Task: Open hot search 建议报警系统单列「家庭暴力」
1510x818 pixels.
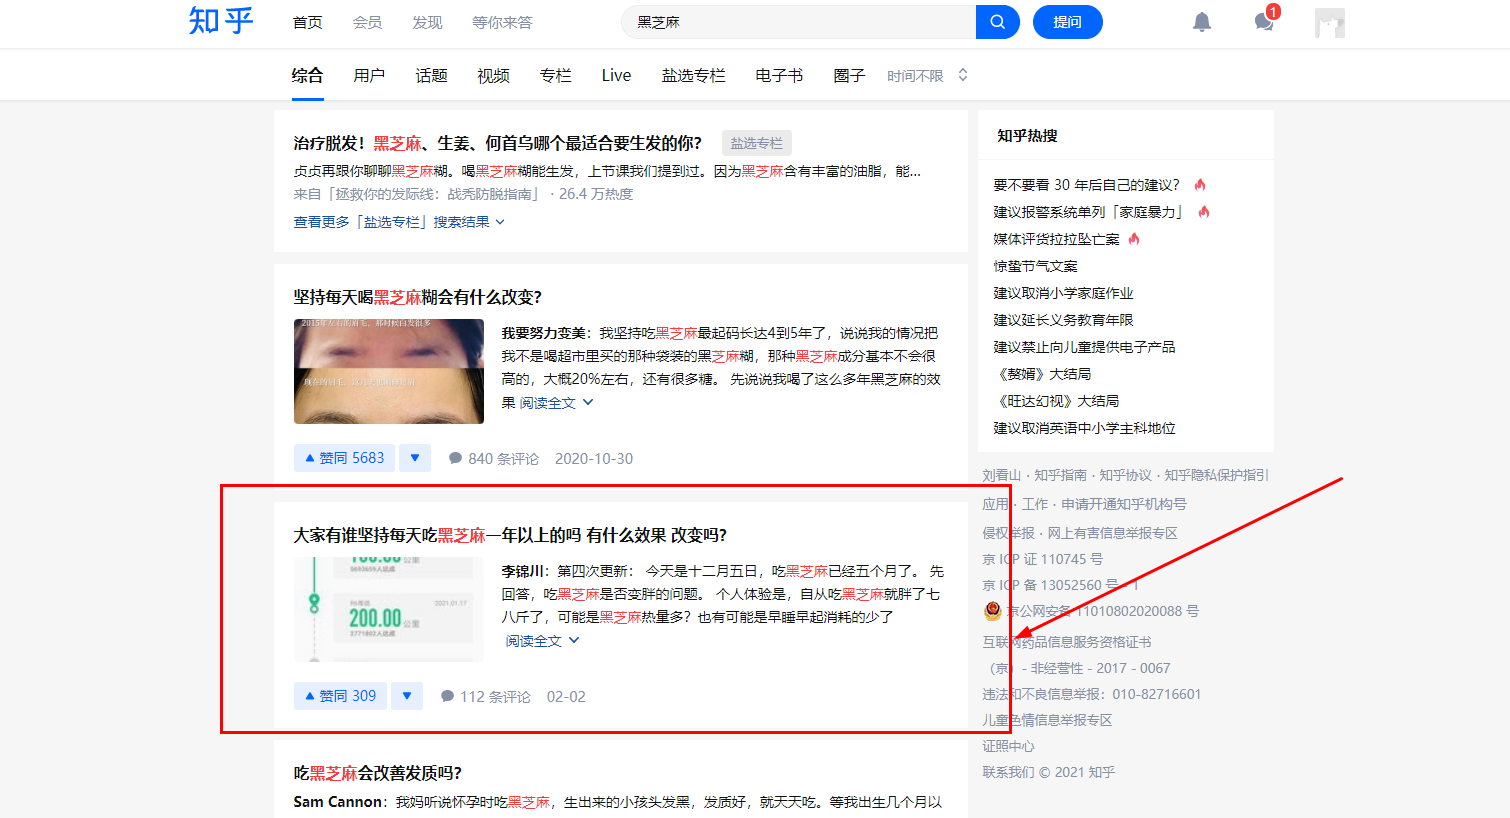Action: click(x=1090, y=212)
